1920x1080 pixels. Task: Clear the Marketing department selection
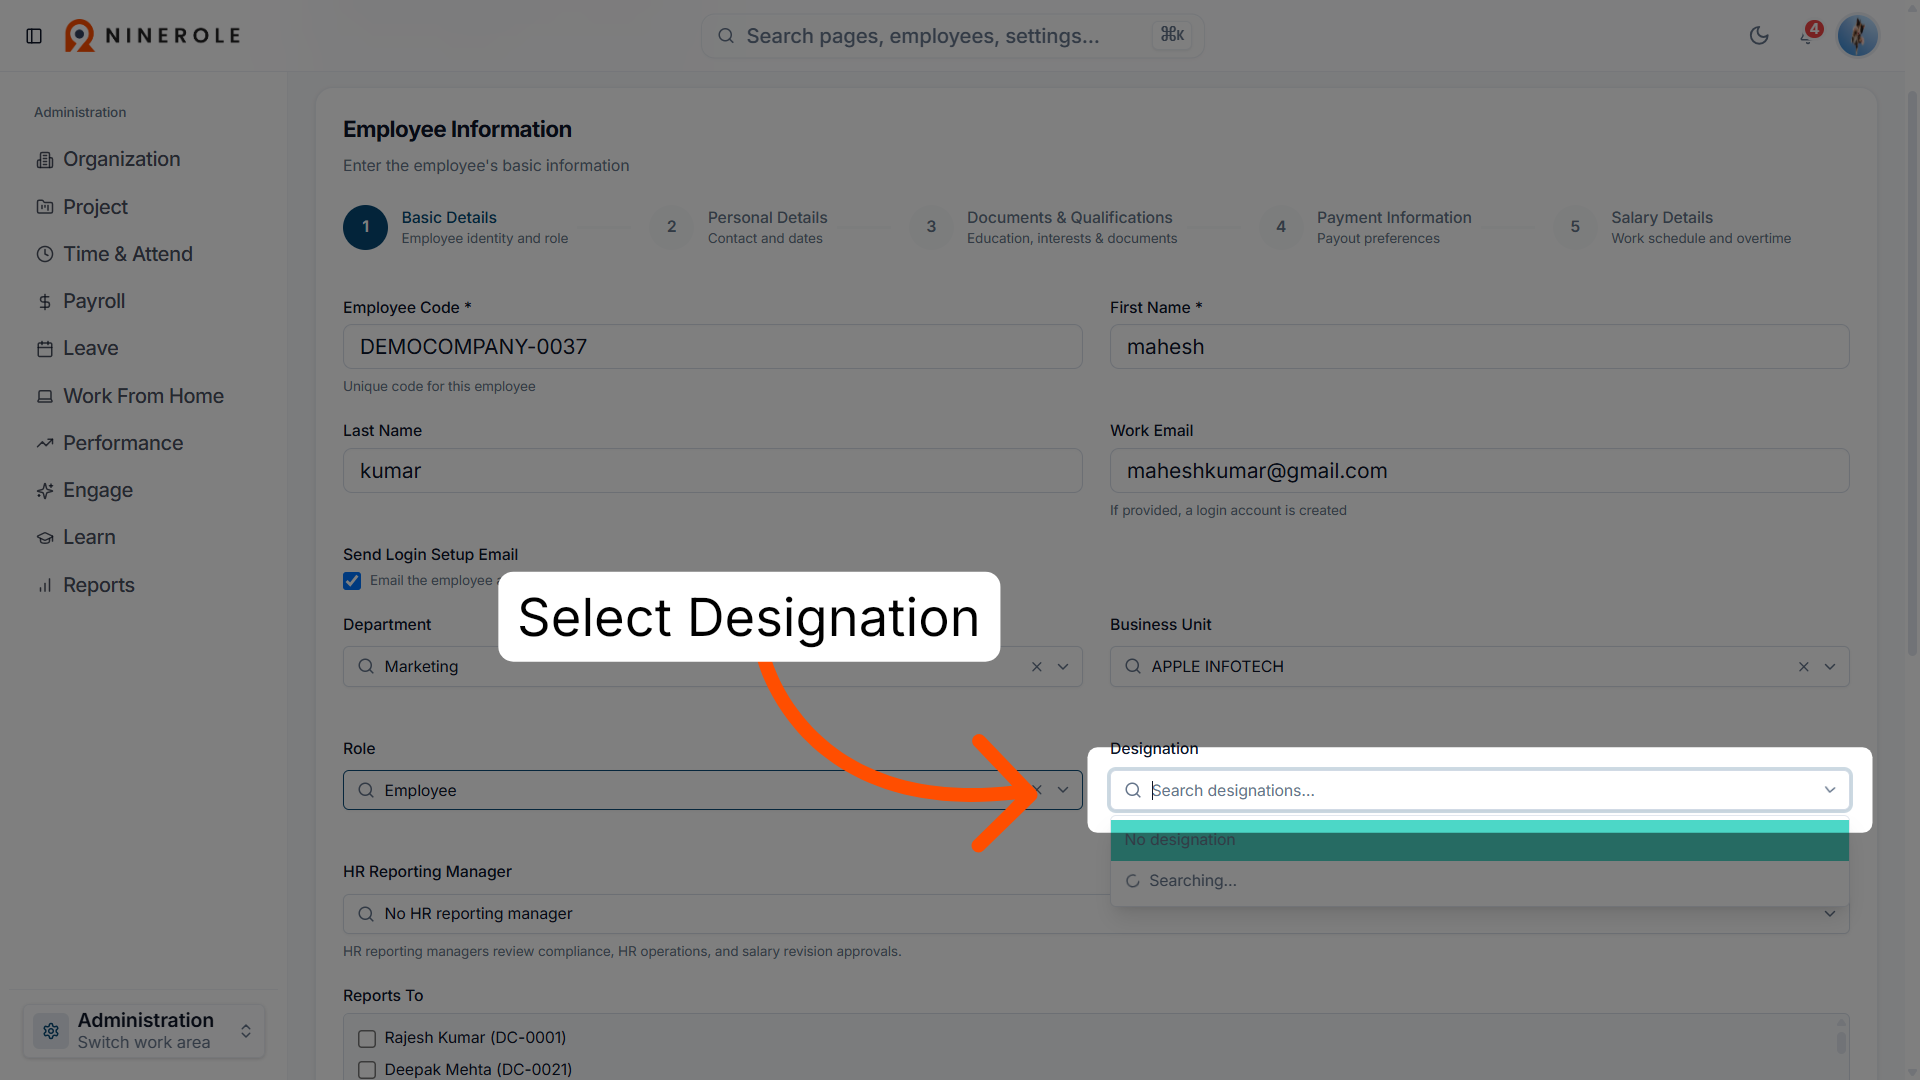tap(1037, 667)
